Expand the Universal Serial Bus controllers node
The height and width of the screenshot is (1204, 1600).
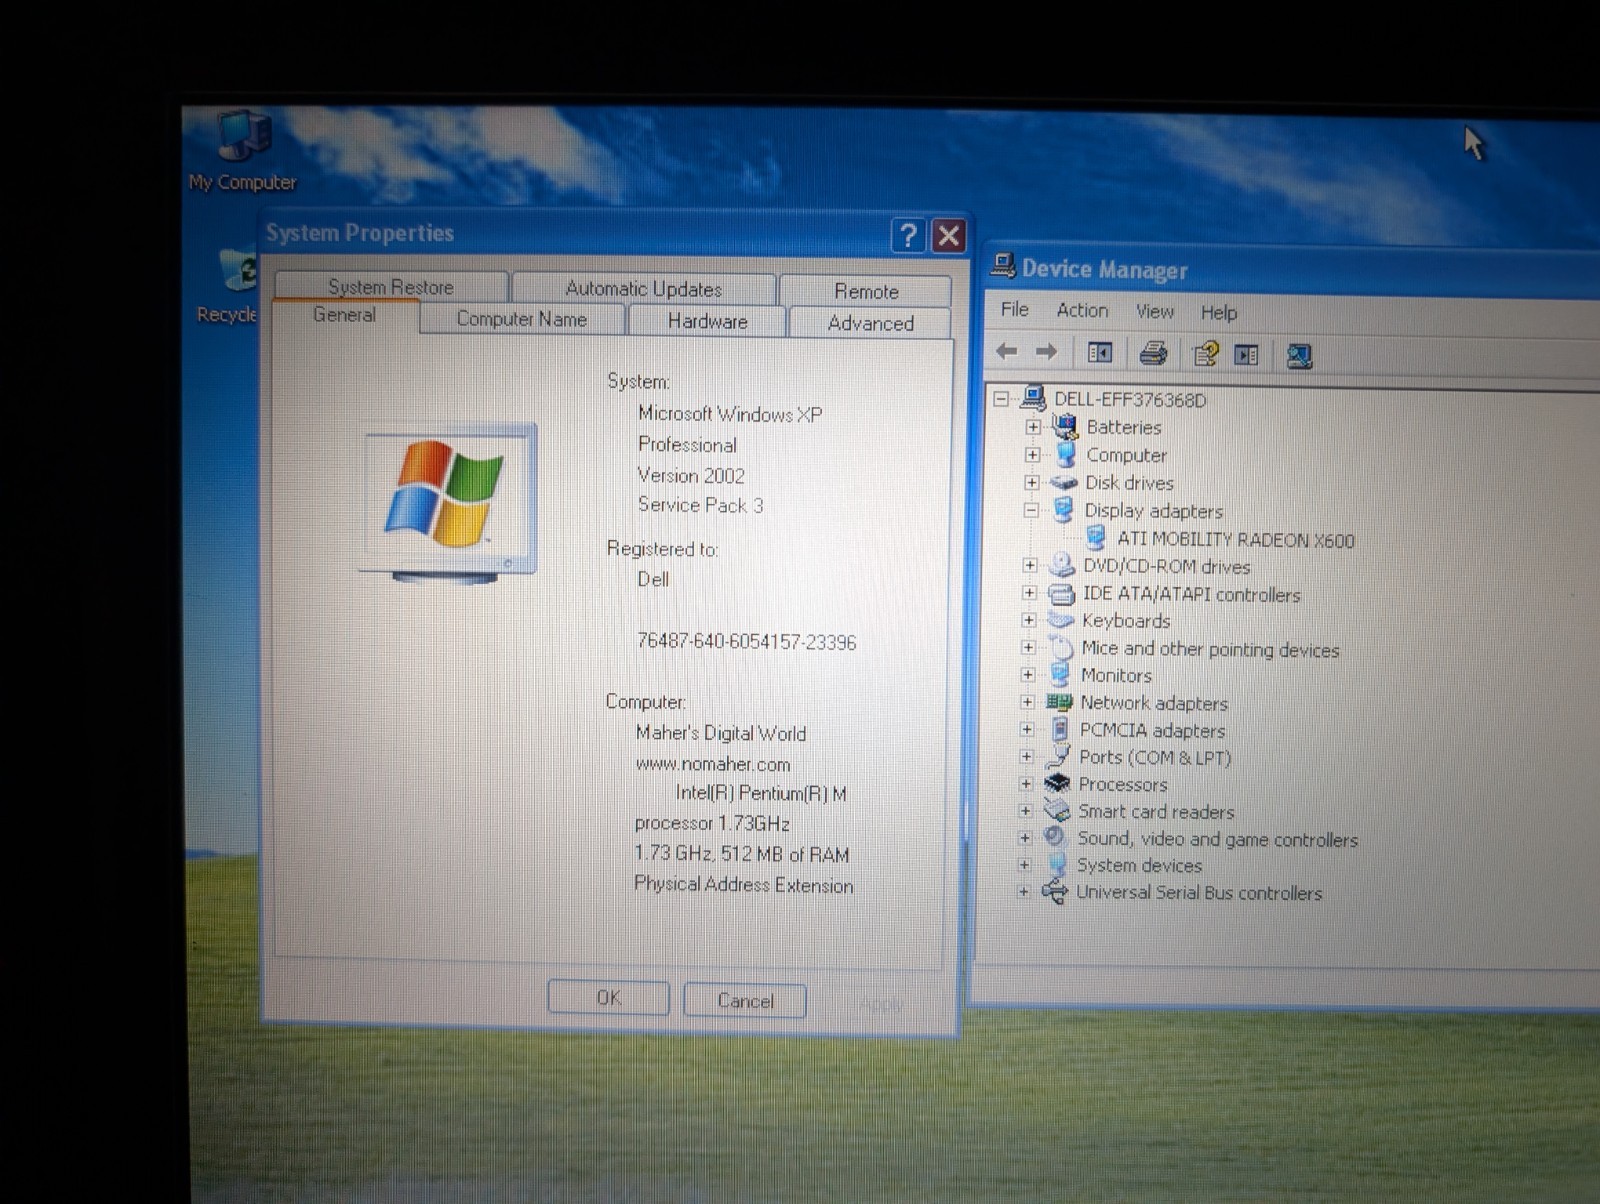pyautogui.click(x=1023, y=892)
